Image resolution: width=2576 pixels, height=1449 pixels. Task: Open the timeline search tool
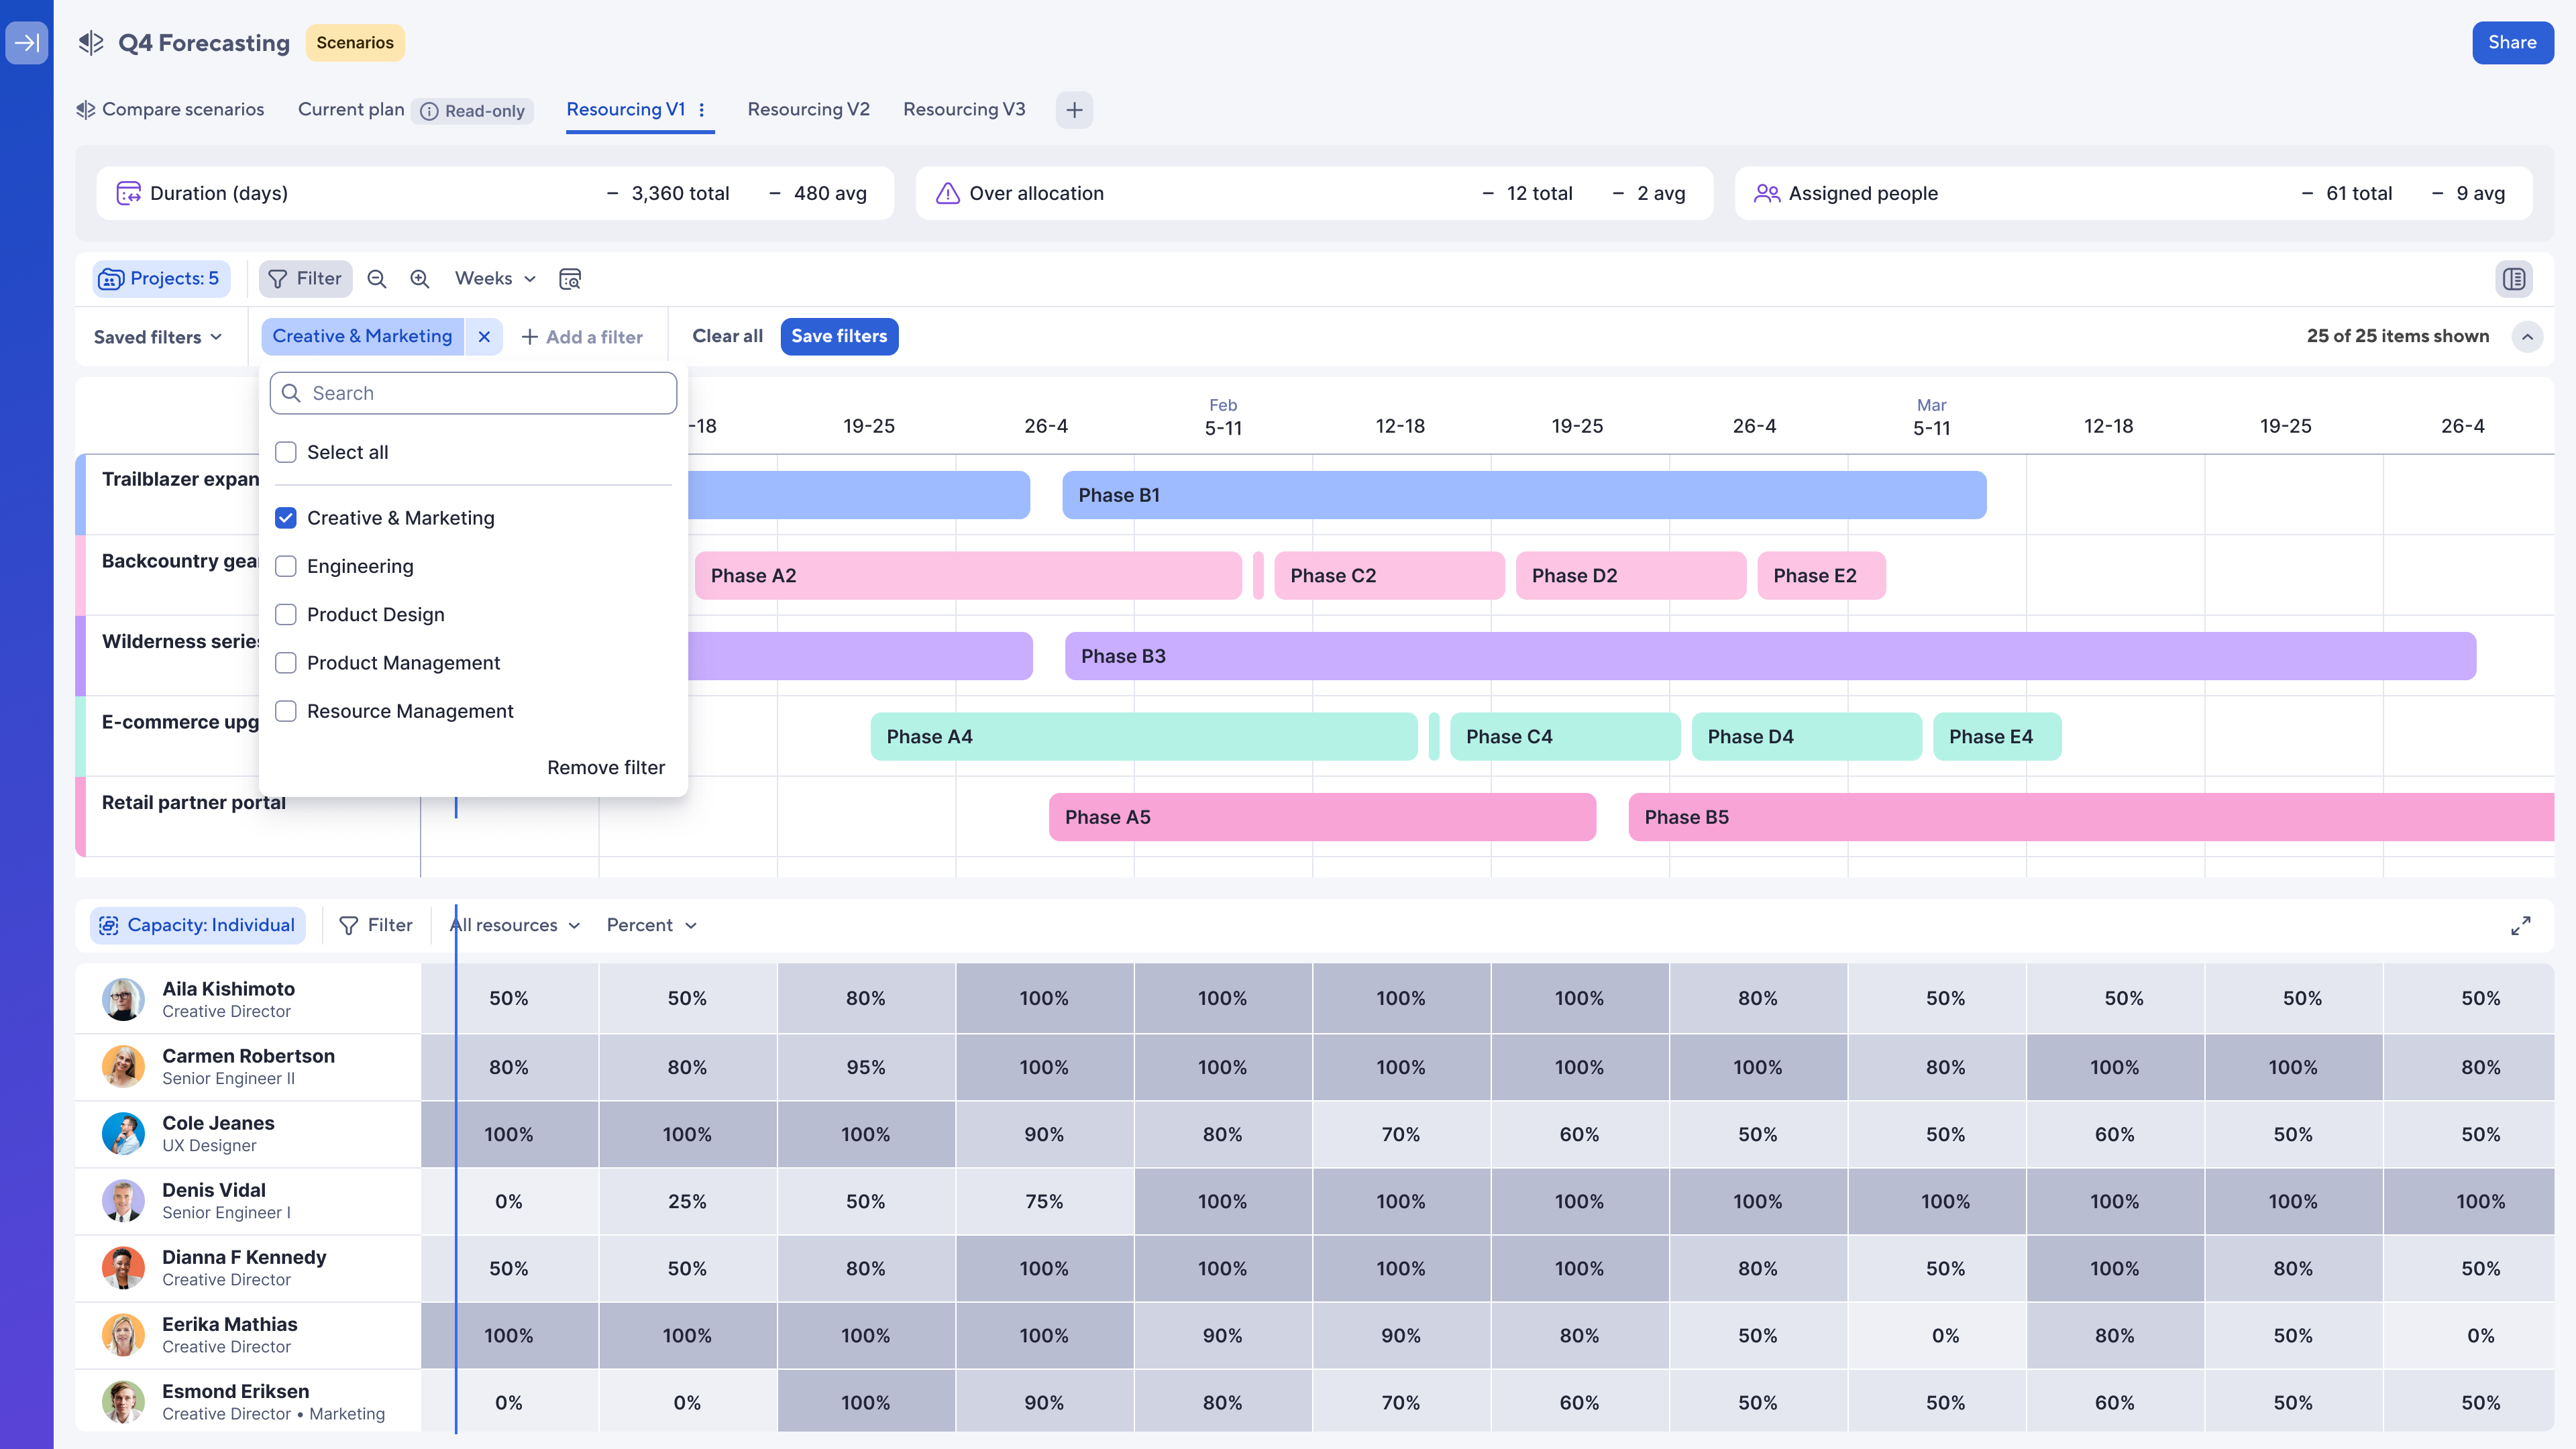[569, 279]
